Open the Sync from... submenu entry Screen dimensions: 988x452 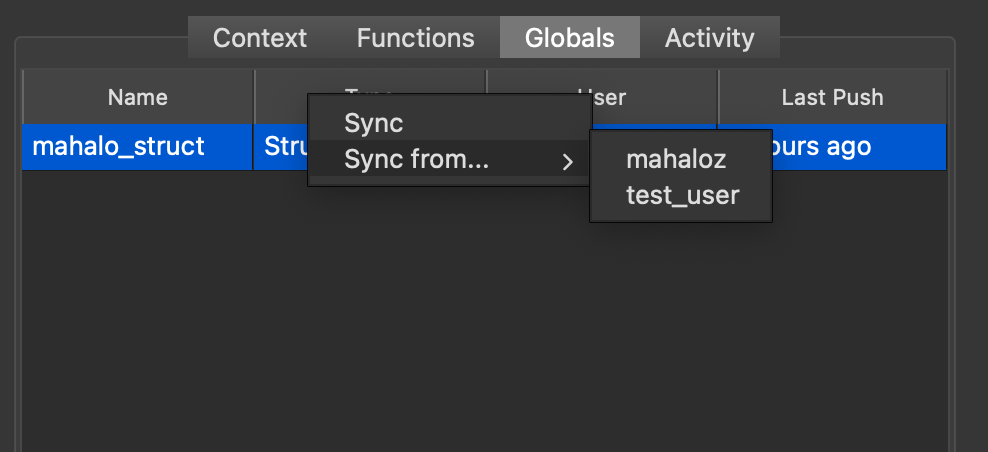[416, 159]
